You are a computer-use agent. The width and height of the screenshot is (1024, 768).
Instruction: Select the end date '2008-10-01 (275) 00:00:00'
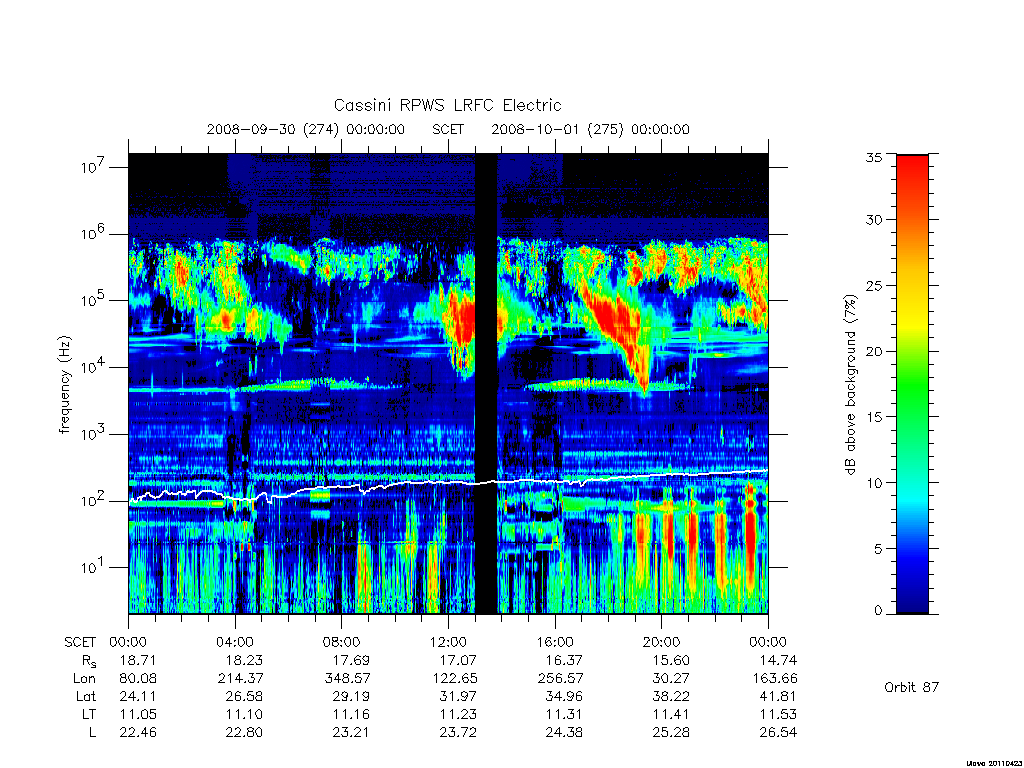click(x=590, y=129)
